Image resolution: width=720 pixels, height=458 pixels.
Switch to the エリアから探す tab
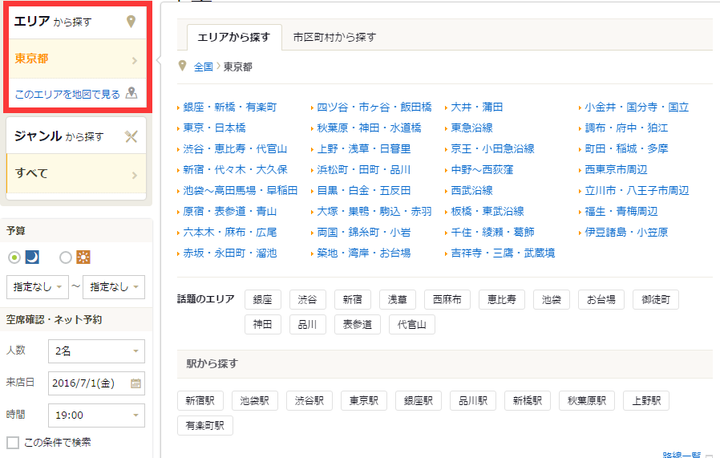(x=234, y=37)
